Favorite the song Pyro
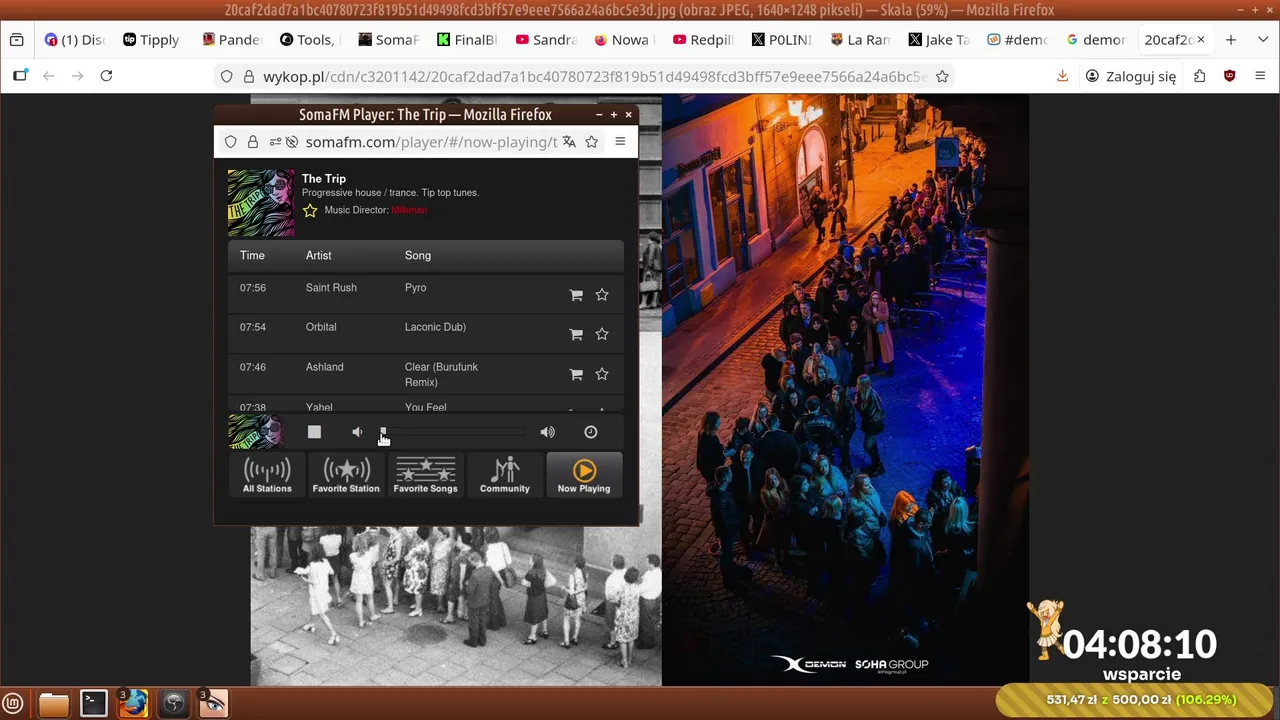This screenshot has width=1280, height=720. click(602, 295)
